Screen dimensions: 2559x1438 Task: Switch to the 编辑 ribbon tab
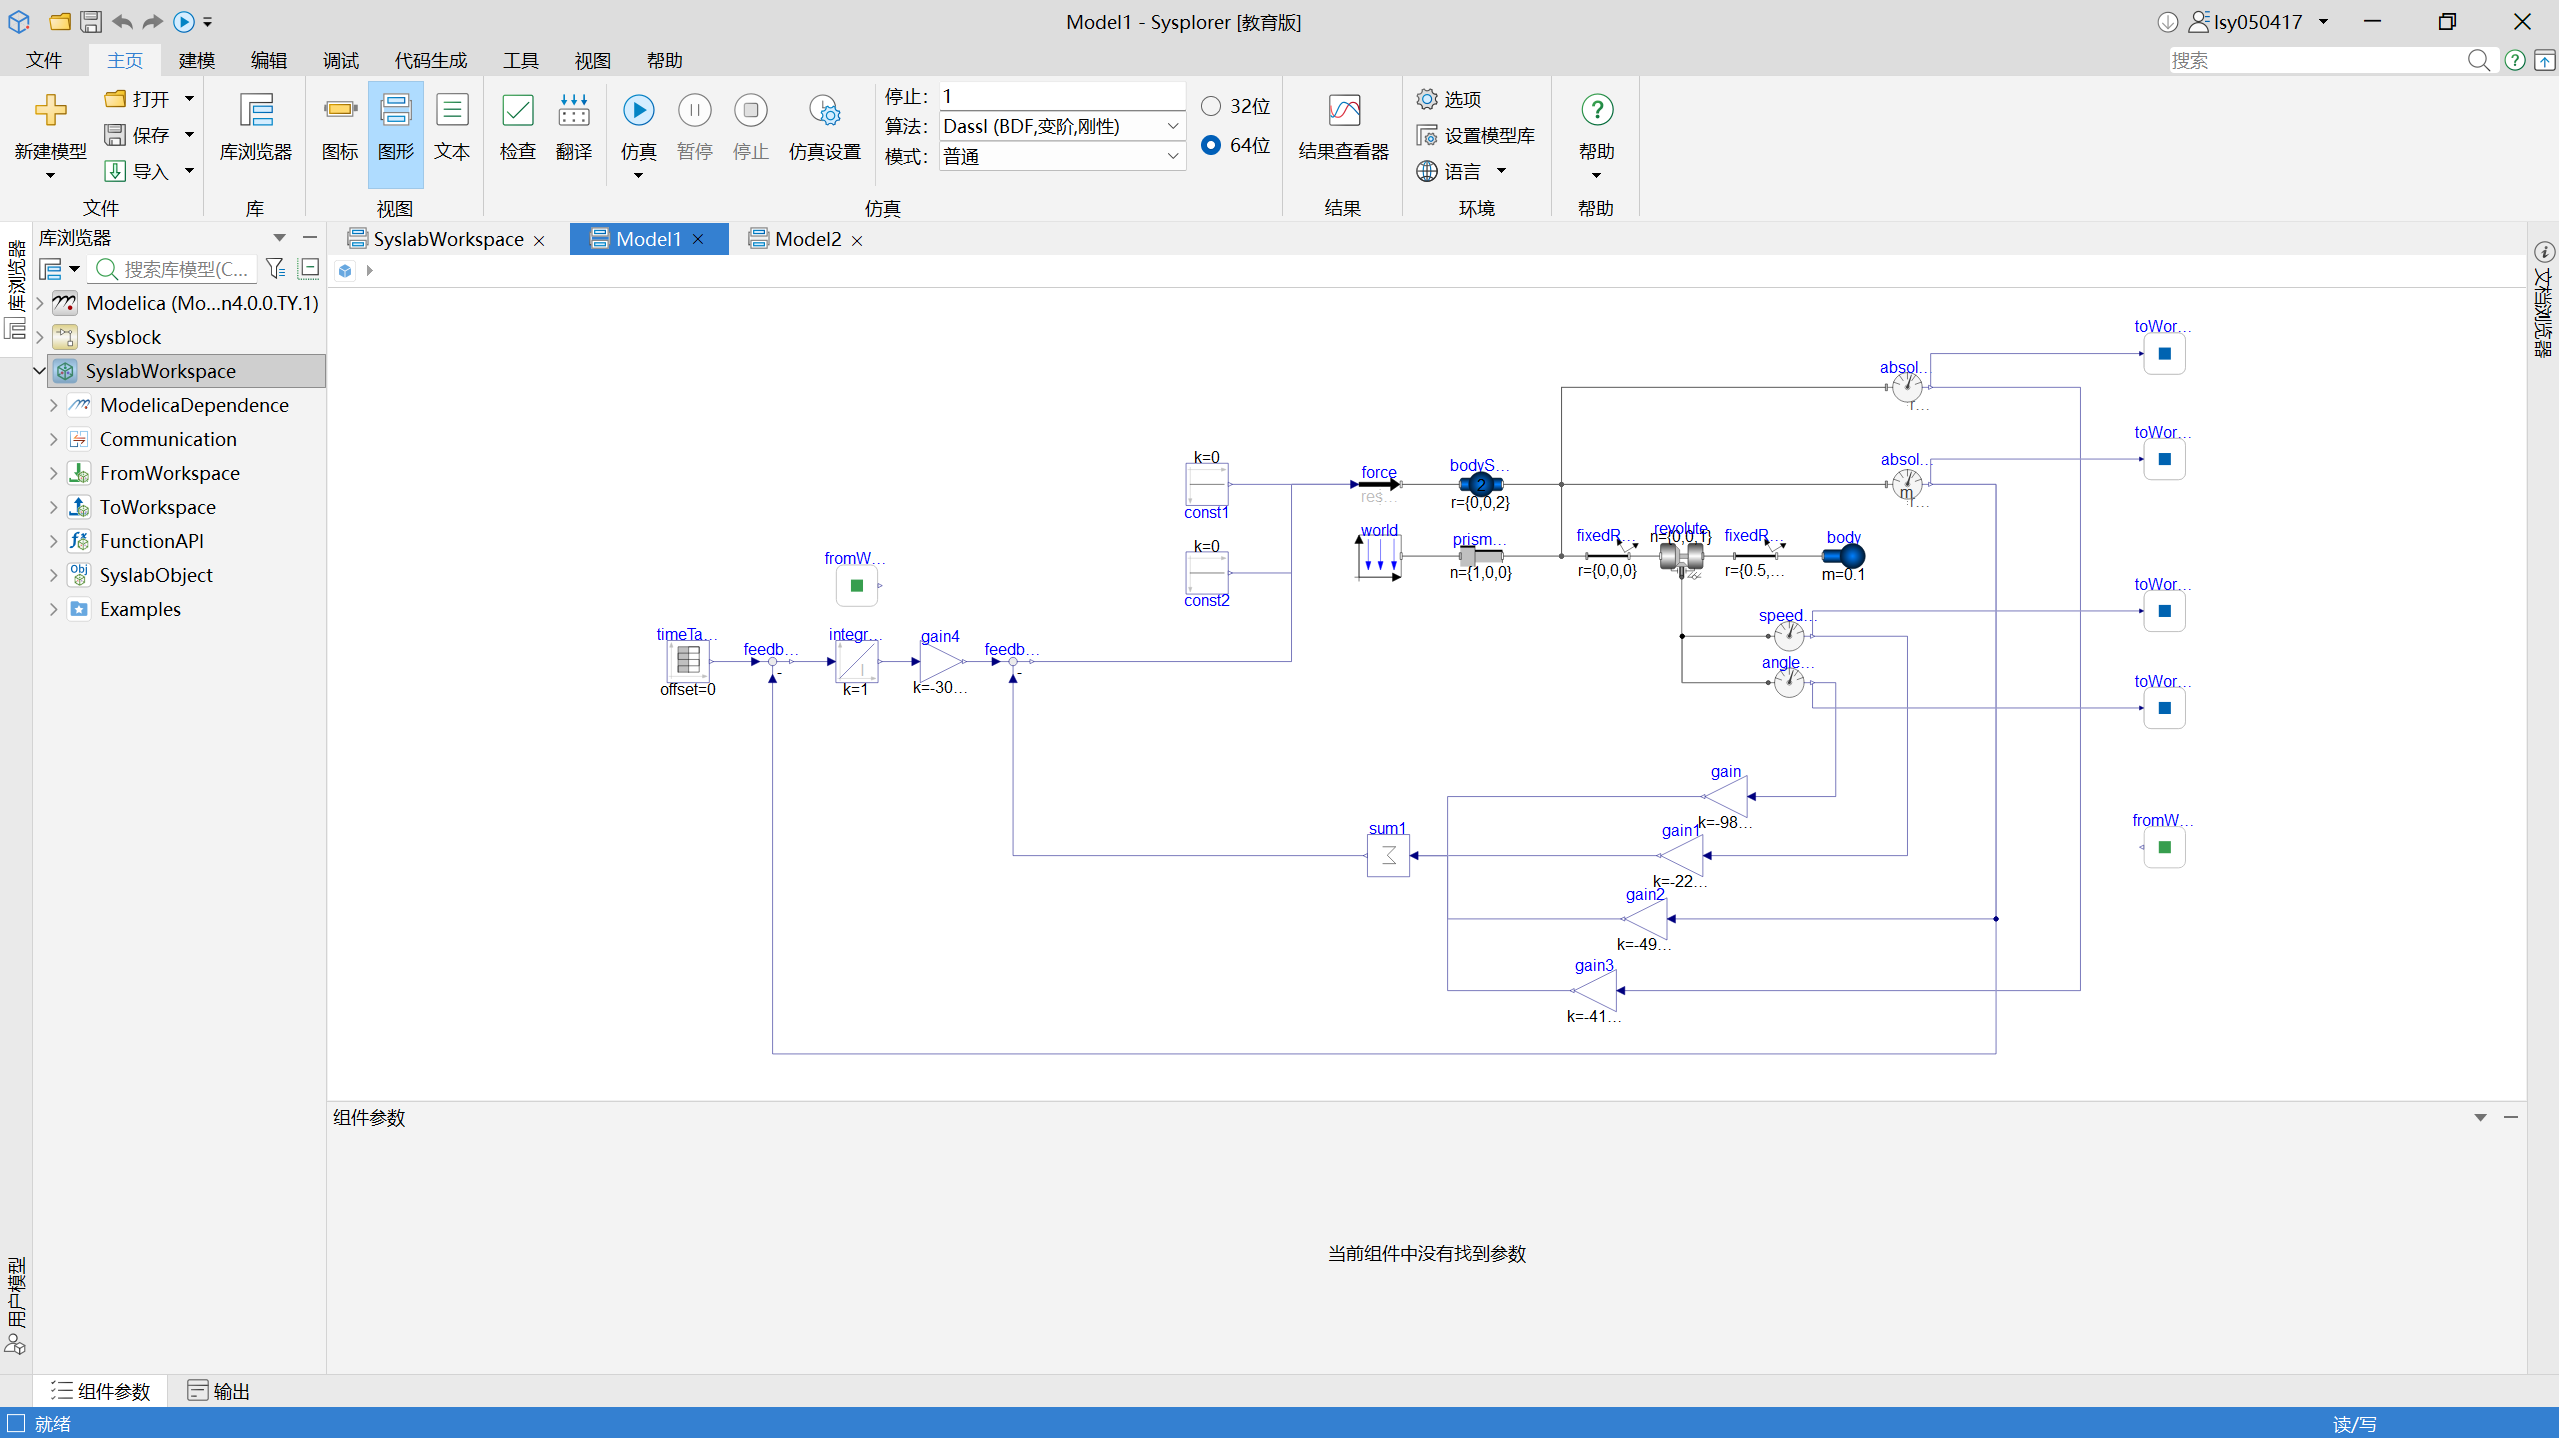coord(269,61)
